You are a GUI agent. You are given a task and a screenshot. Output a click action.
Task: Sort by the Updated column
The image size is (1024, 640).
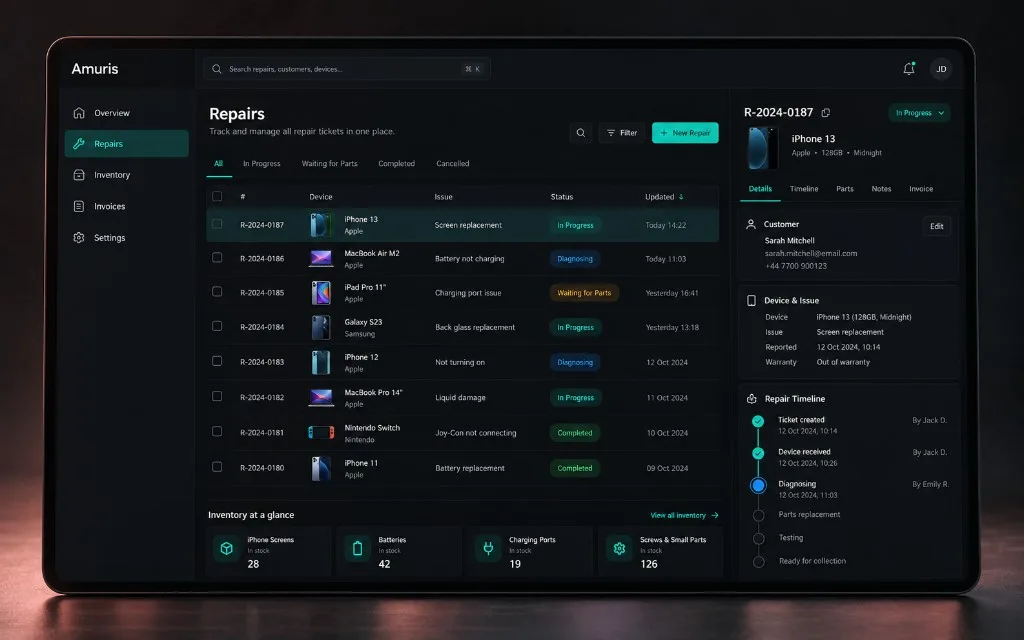click(664, 197)
